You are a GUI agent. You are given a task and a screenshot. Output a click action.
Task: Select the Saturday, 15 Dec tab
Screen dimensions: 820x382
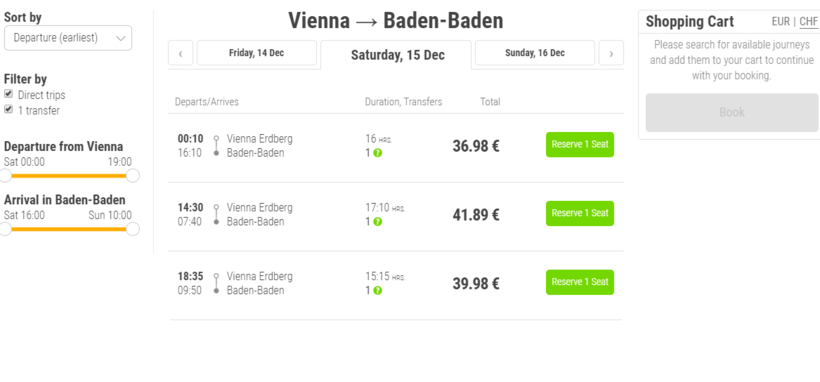396,55
